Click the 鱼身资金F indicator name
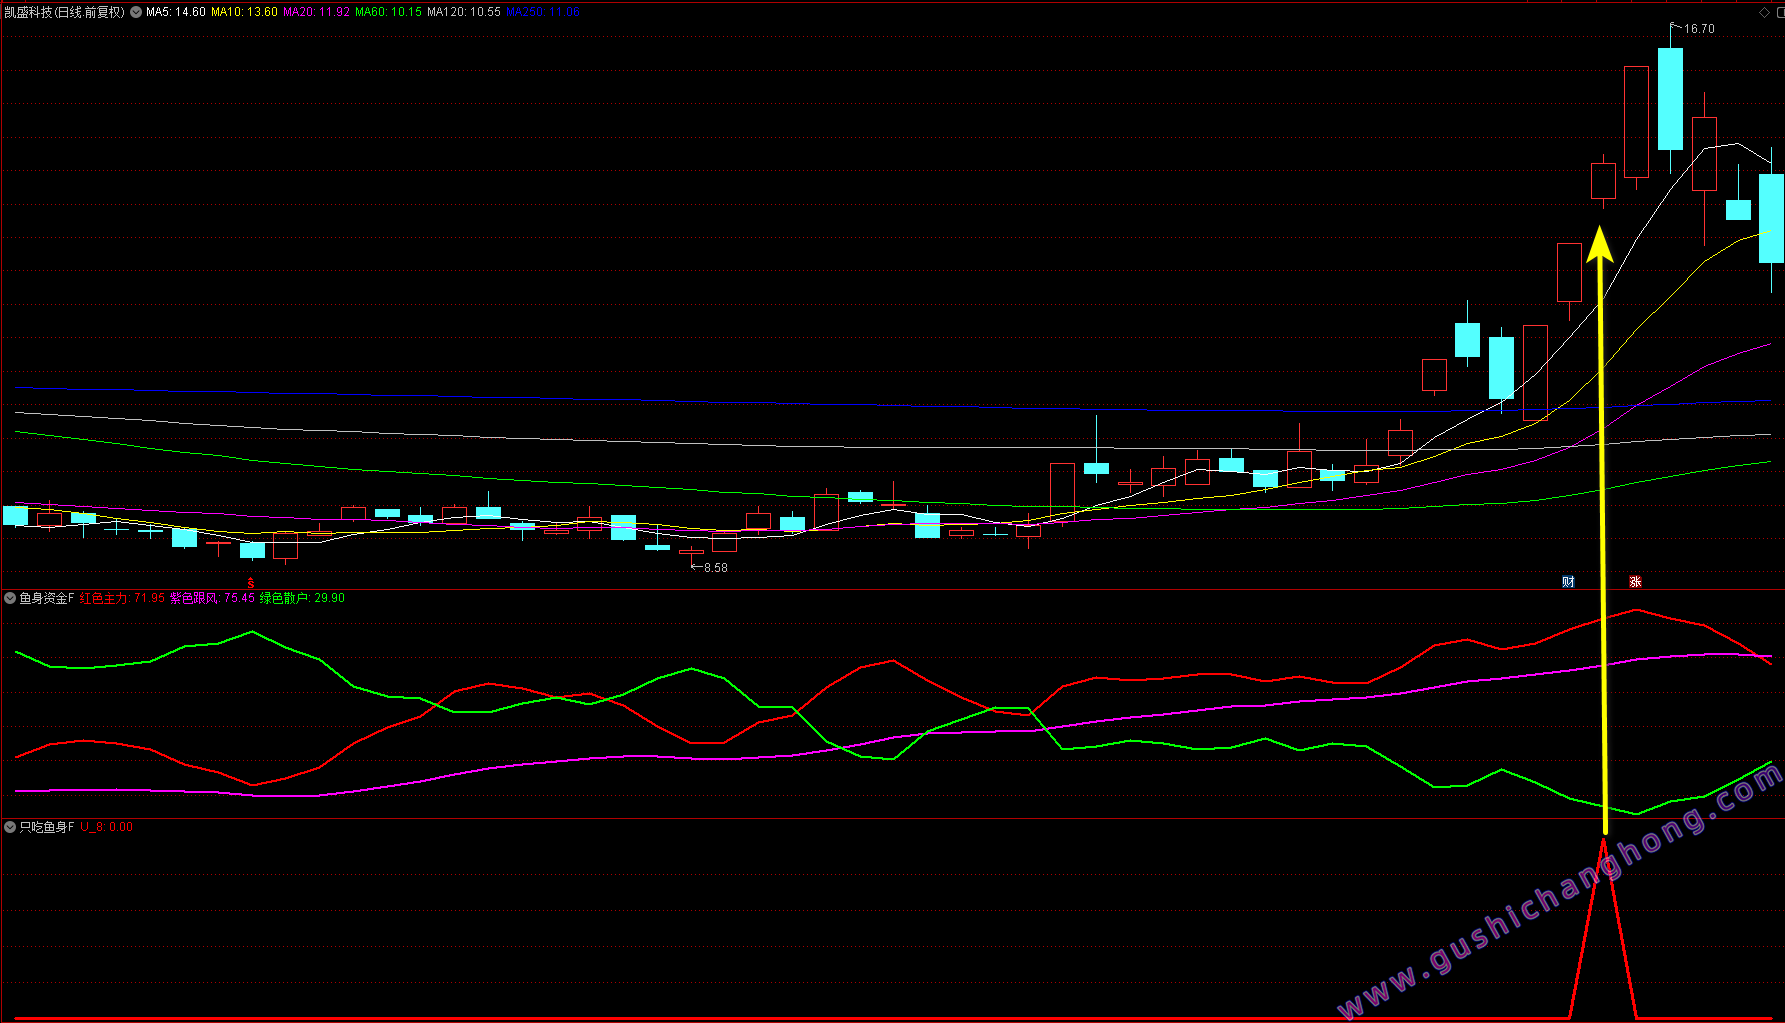The height and width of the screenshot is (1023, 1785). point(47,598)
